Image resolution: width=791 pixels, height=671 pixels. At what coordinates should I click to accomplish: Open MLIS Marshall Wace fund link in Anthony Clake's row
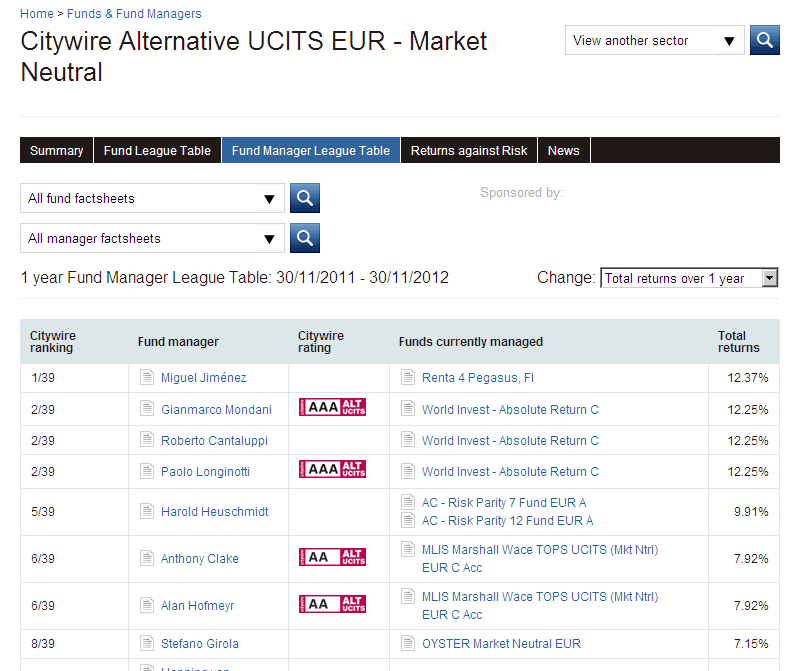click(540, 558)
